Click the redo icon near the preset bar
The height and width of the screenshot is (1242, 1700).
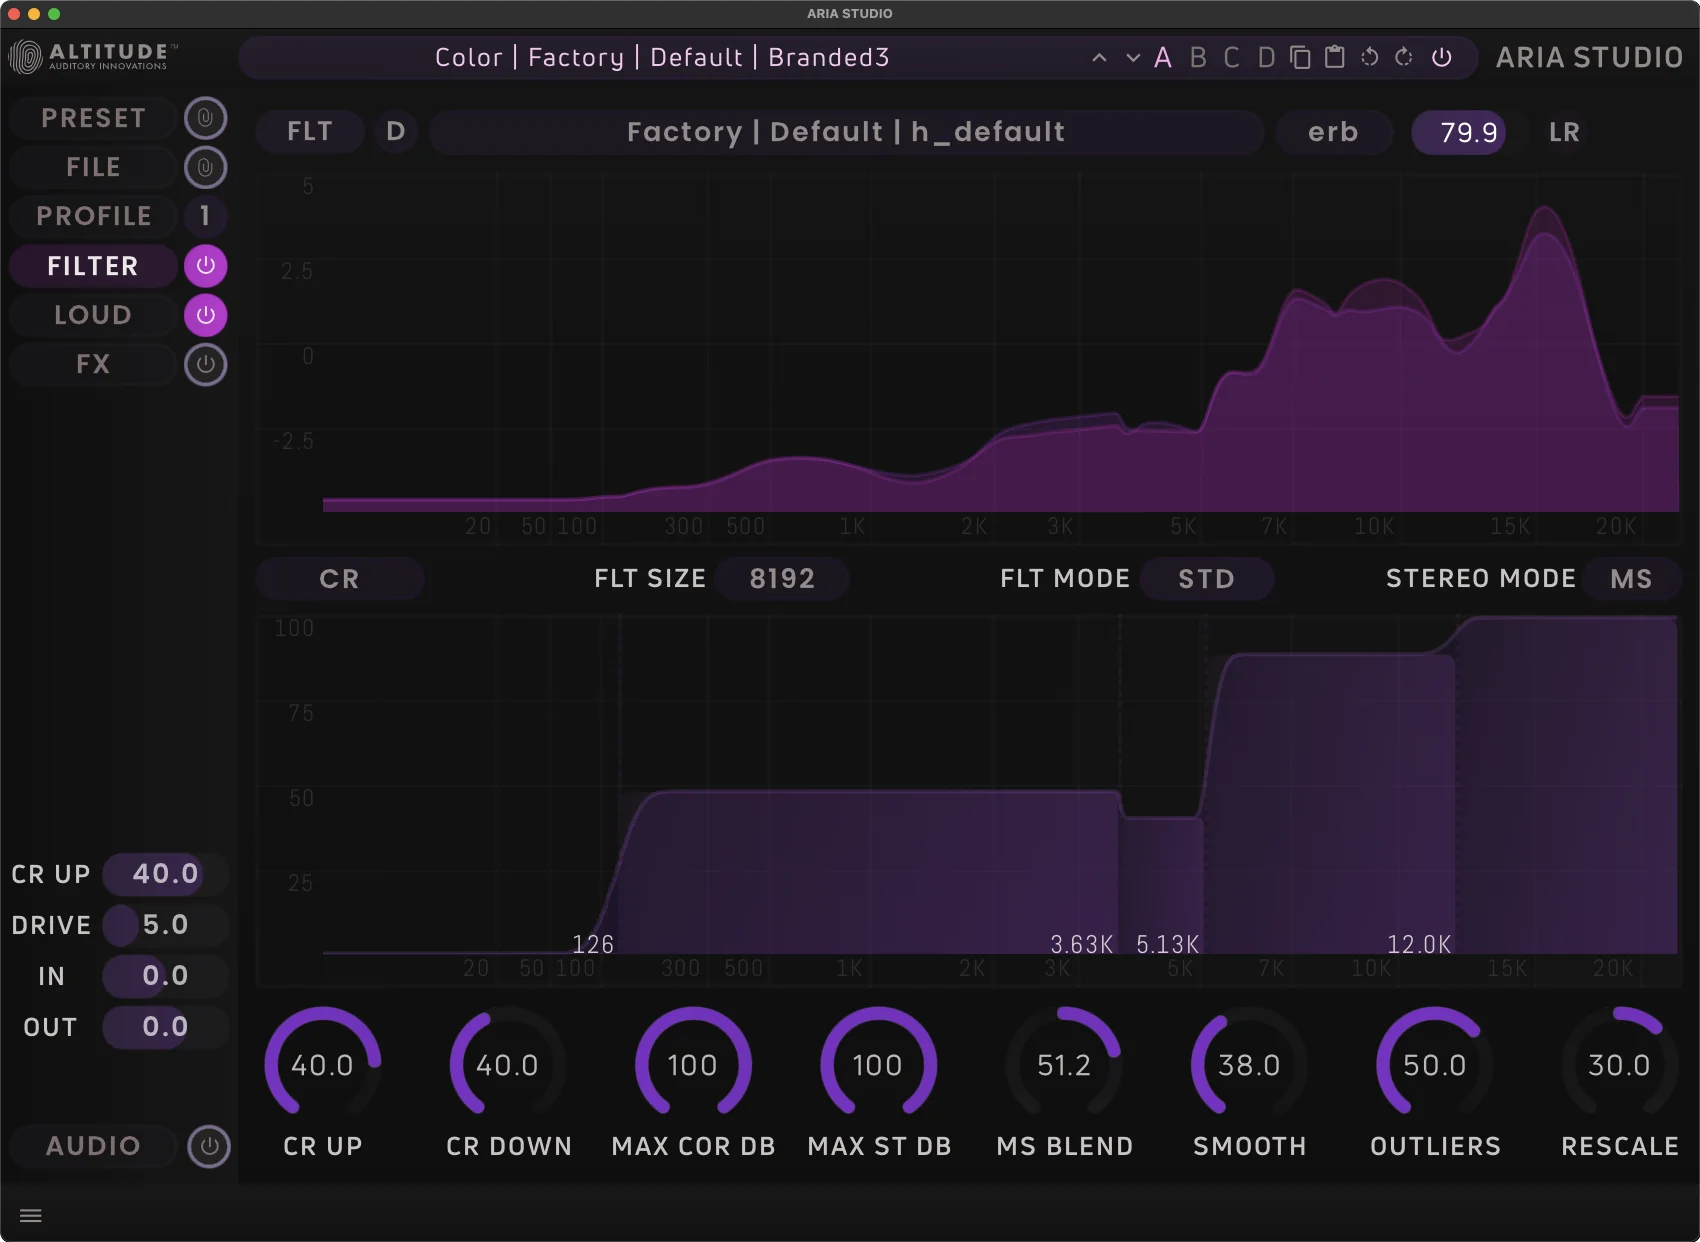(x=1402, y=57)
